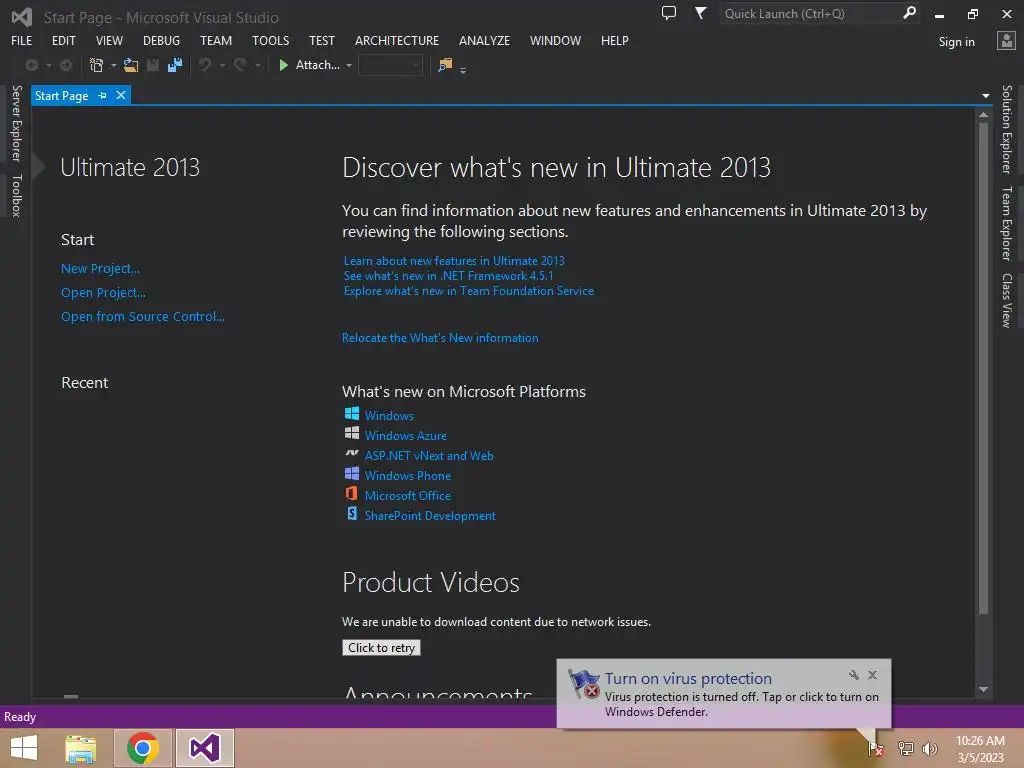
Task: Open the Team Explorer side tab
Action: tap(1007, 223)
